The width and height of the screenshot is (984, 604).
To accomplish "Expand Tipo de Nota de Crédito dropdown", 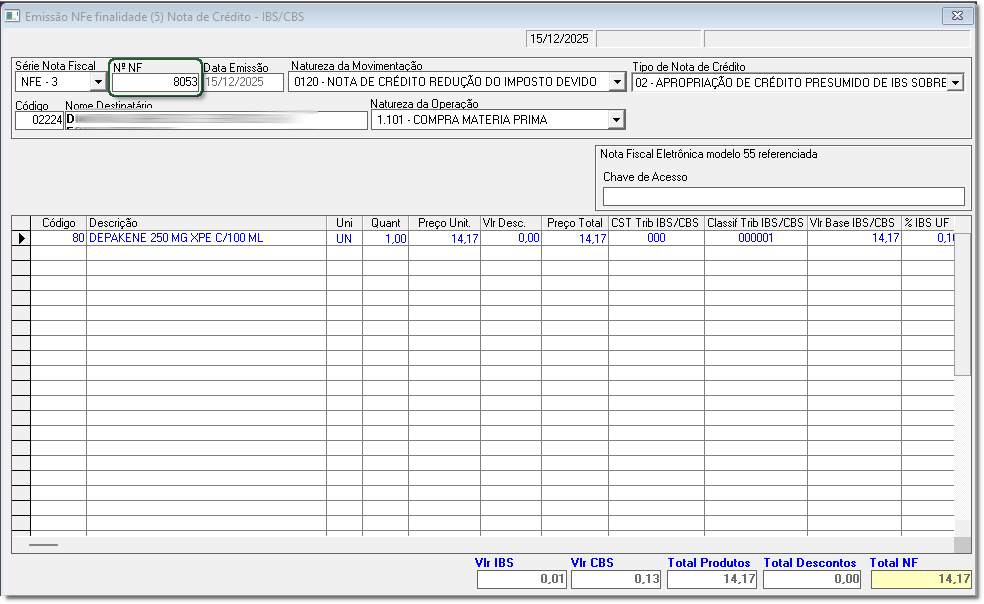I will click(955, 82).
